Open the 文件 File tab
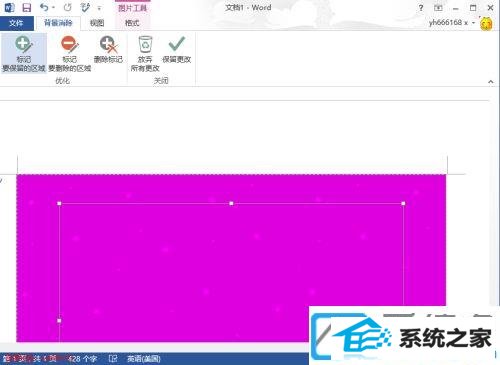Screen dimensions: 500x365 point(16,23)
